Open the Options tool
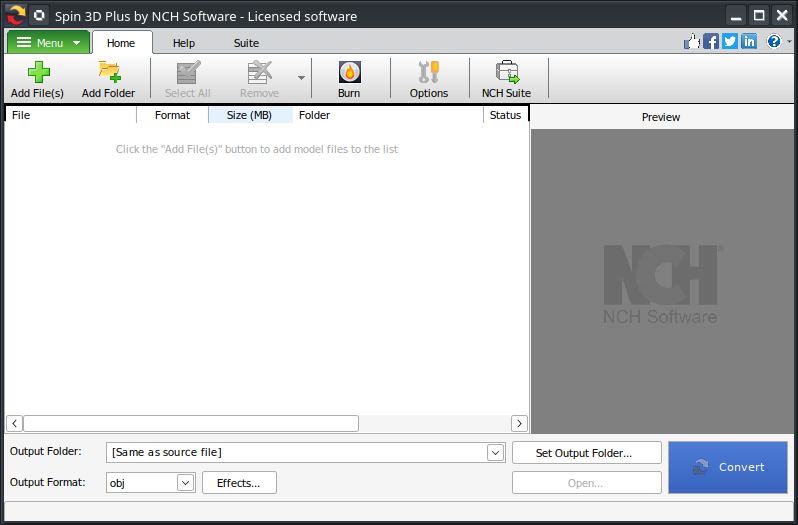Screen dimensions: 798x525 tap(429, 79)
